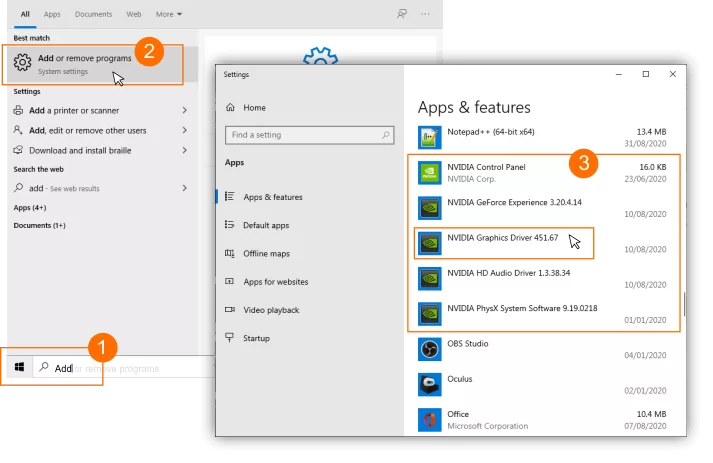713x463 pixels.
Task: Click the Windows Start button
Action: tap(19, 368)
